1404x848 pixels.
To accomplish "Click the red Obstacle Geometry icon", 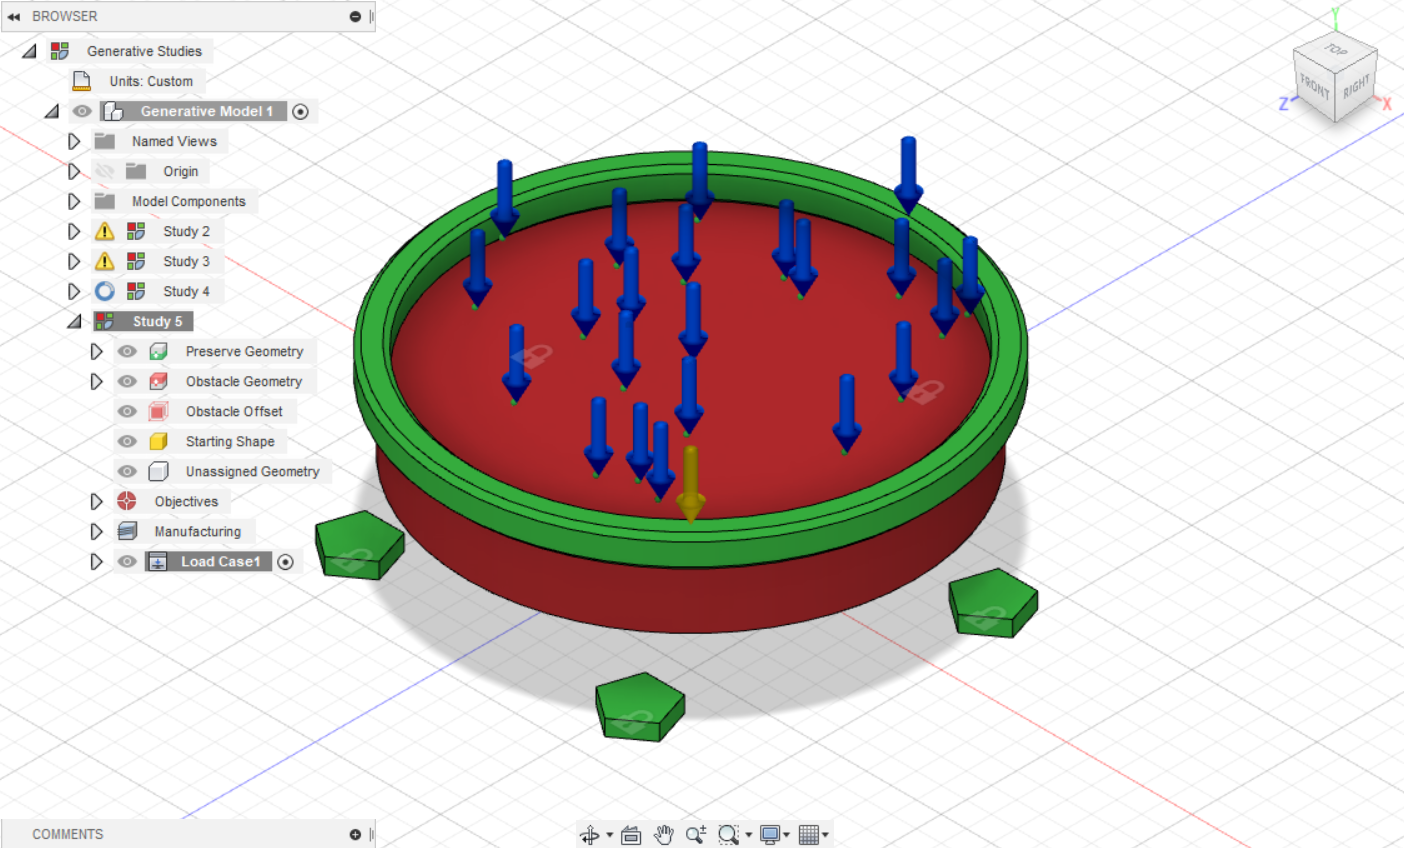I will 158,381.
